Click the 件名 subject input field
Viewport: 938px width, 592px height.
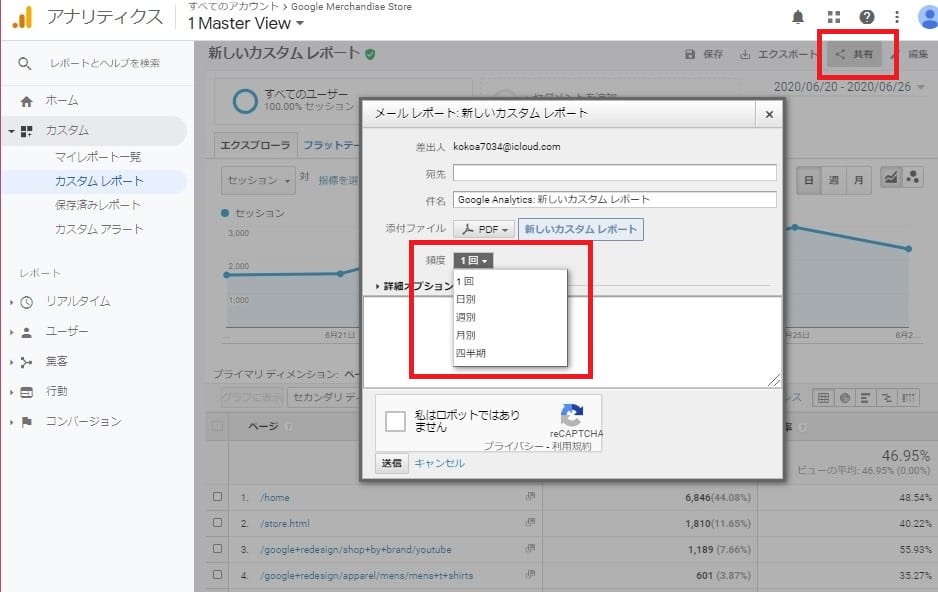614,200
